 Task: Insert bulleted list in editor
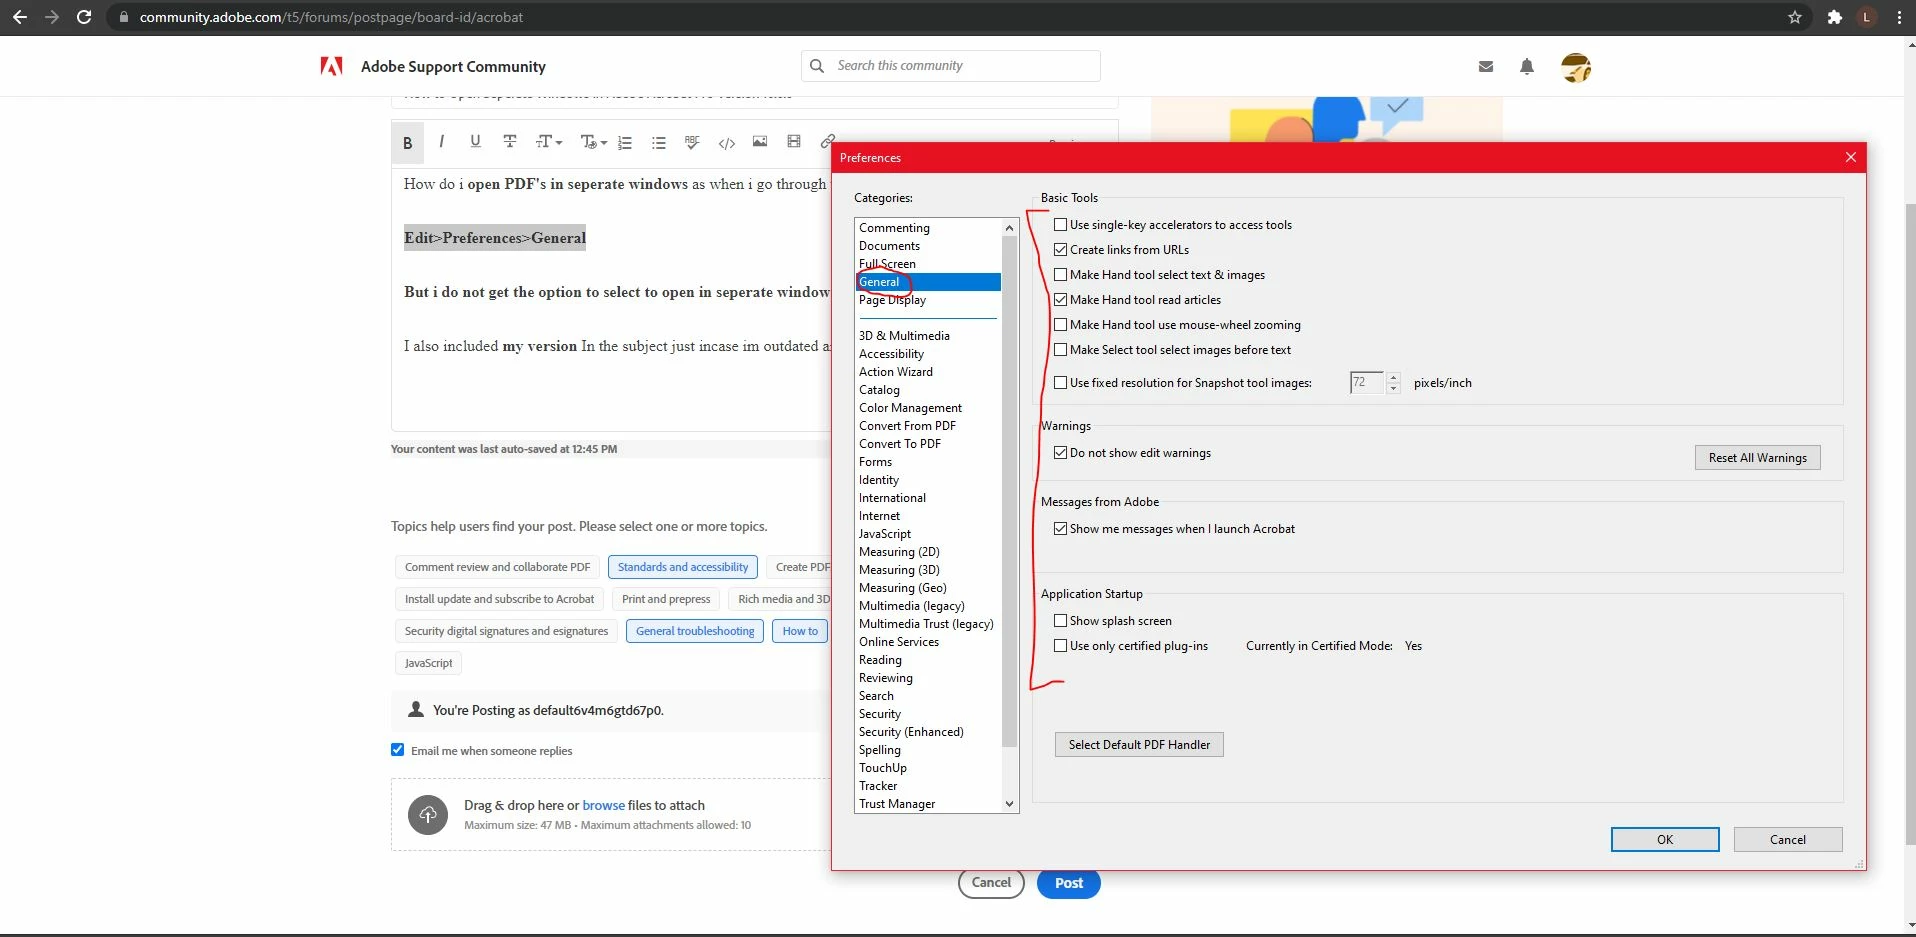(658, 143)
